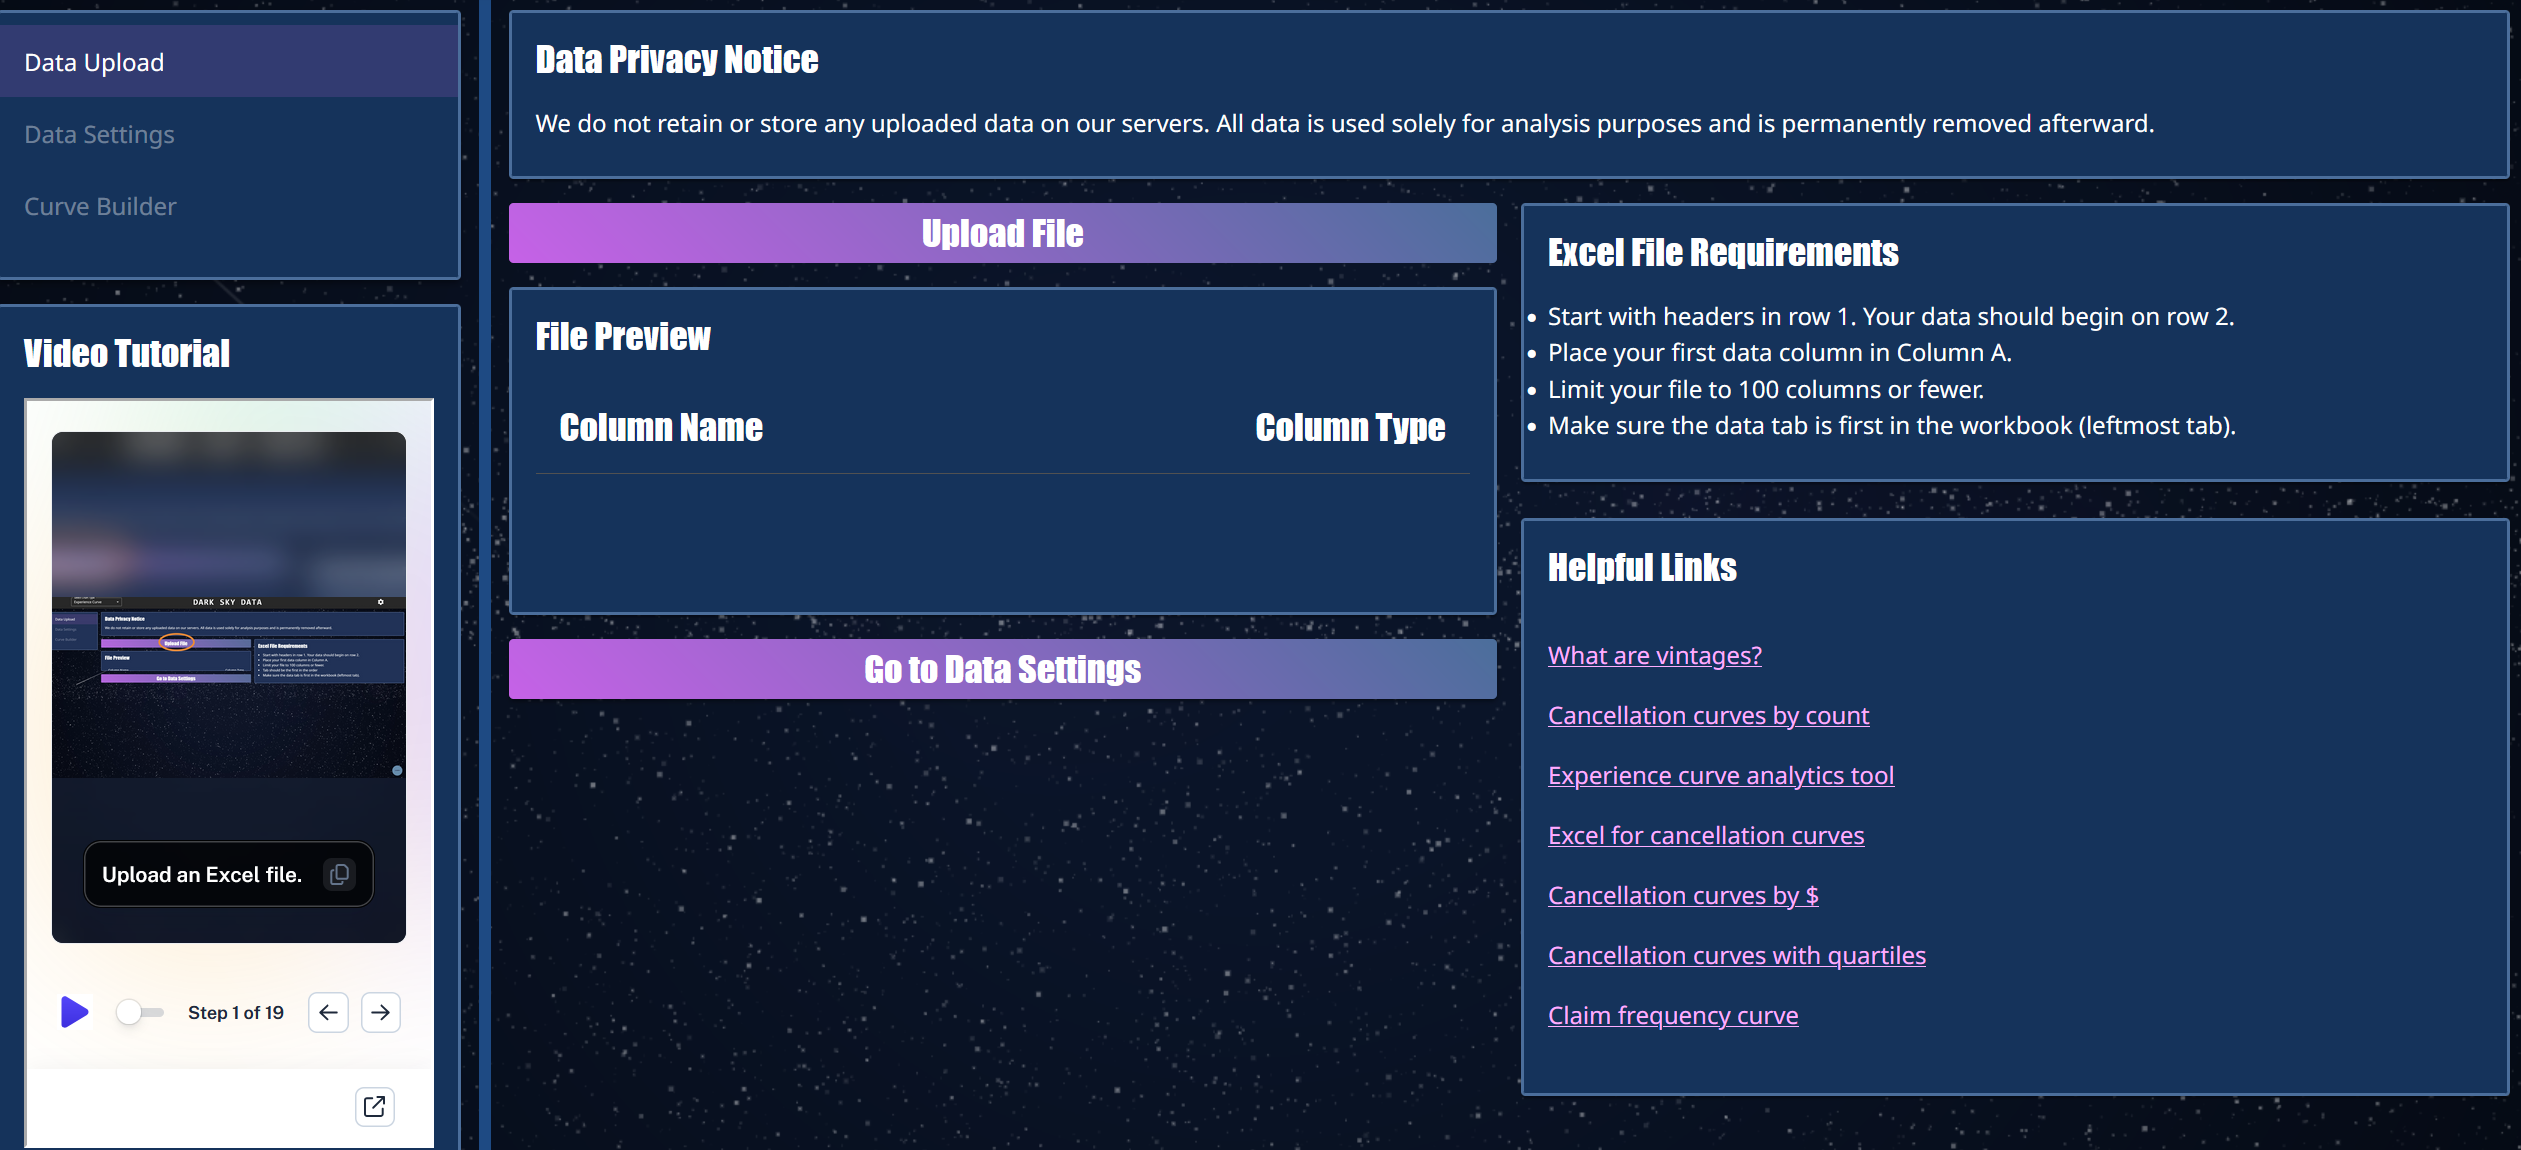Image resolution: width=2521 pixels, height=1150 pixels.
Task: Open 'Excel for cancellation curves' link
Action: click(x=1705, y=835)
